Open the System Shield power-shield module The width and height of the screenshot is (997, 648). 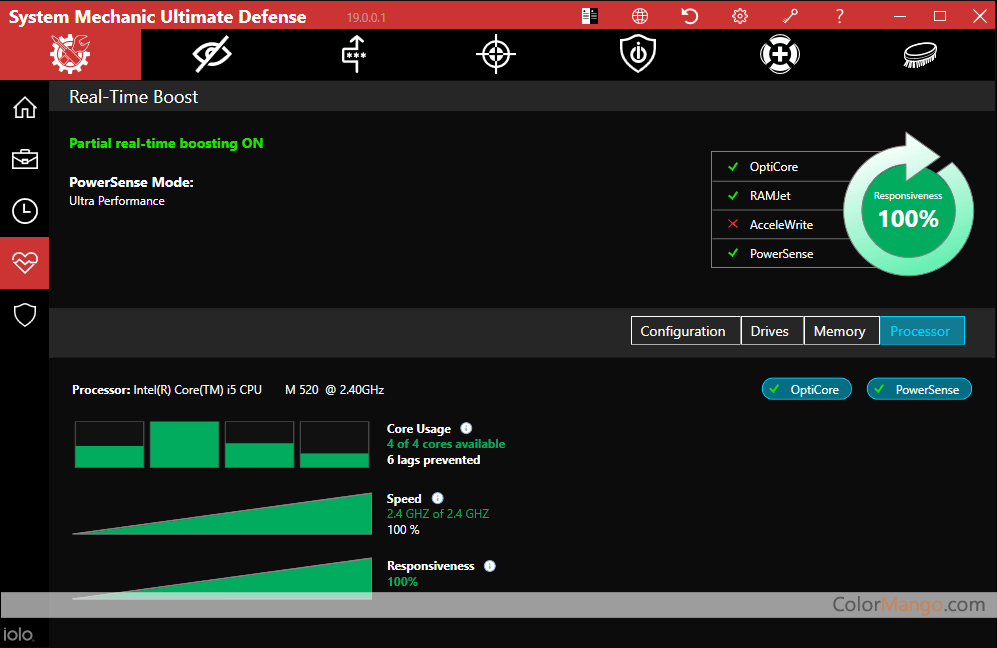pyautogui.click(x=638, y=54)
